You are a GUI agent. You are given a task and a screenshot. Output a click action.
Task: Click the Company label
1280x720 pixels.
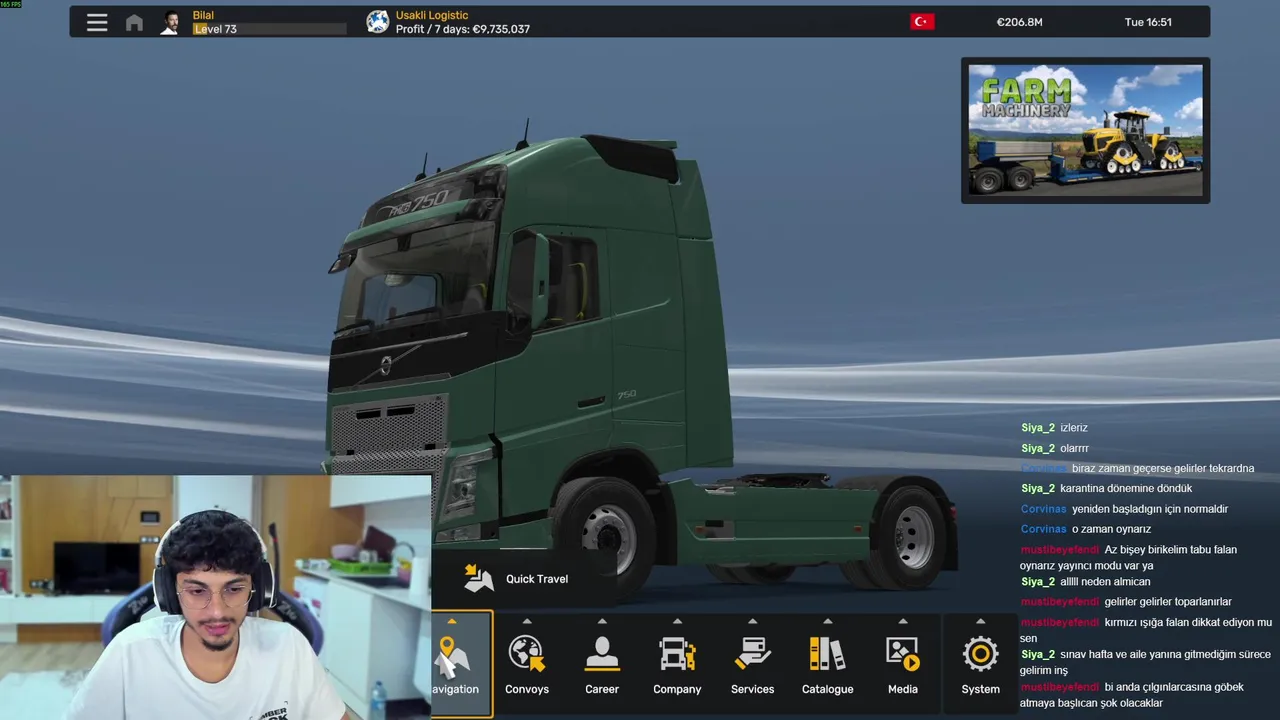click(677, 689)
